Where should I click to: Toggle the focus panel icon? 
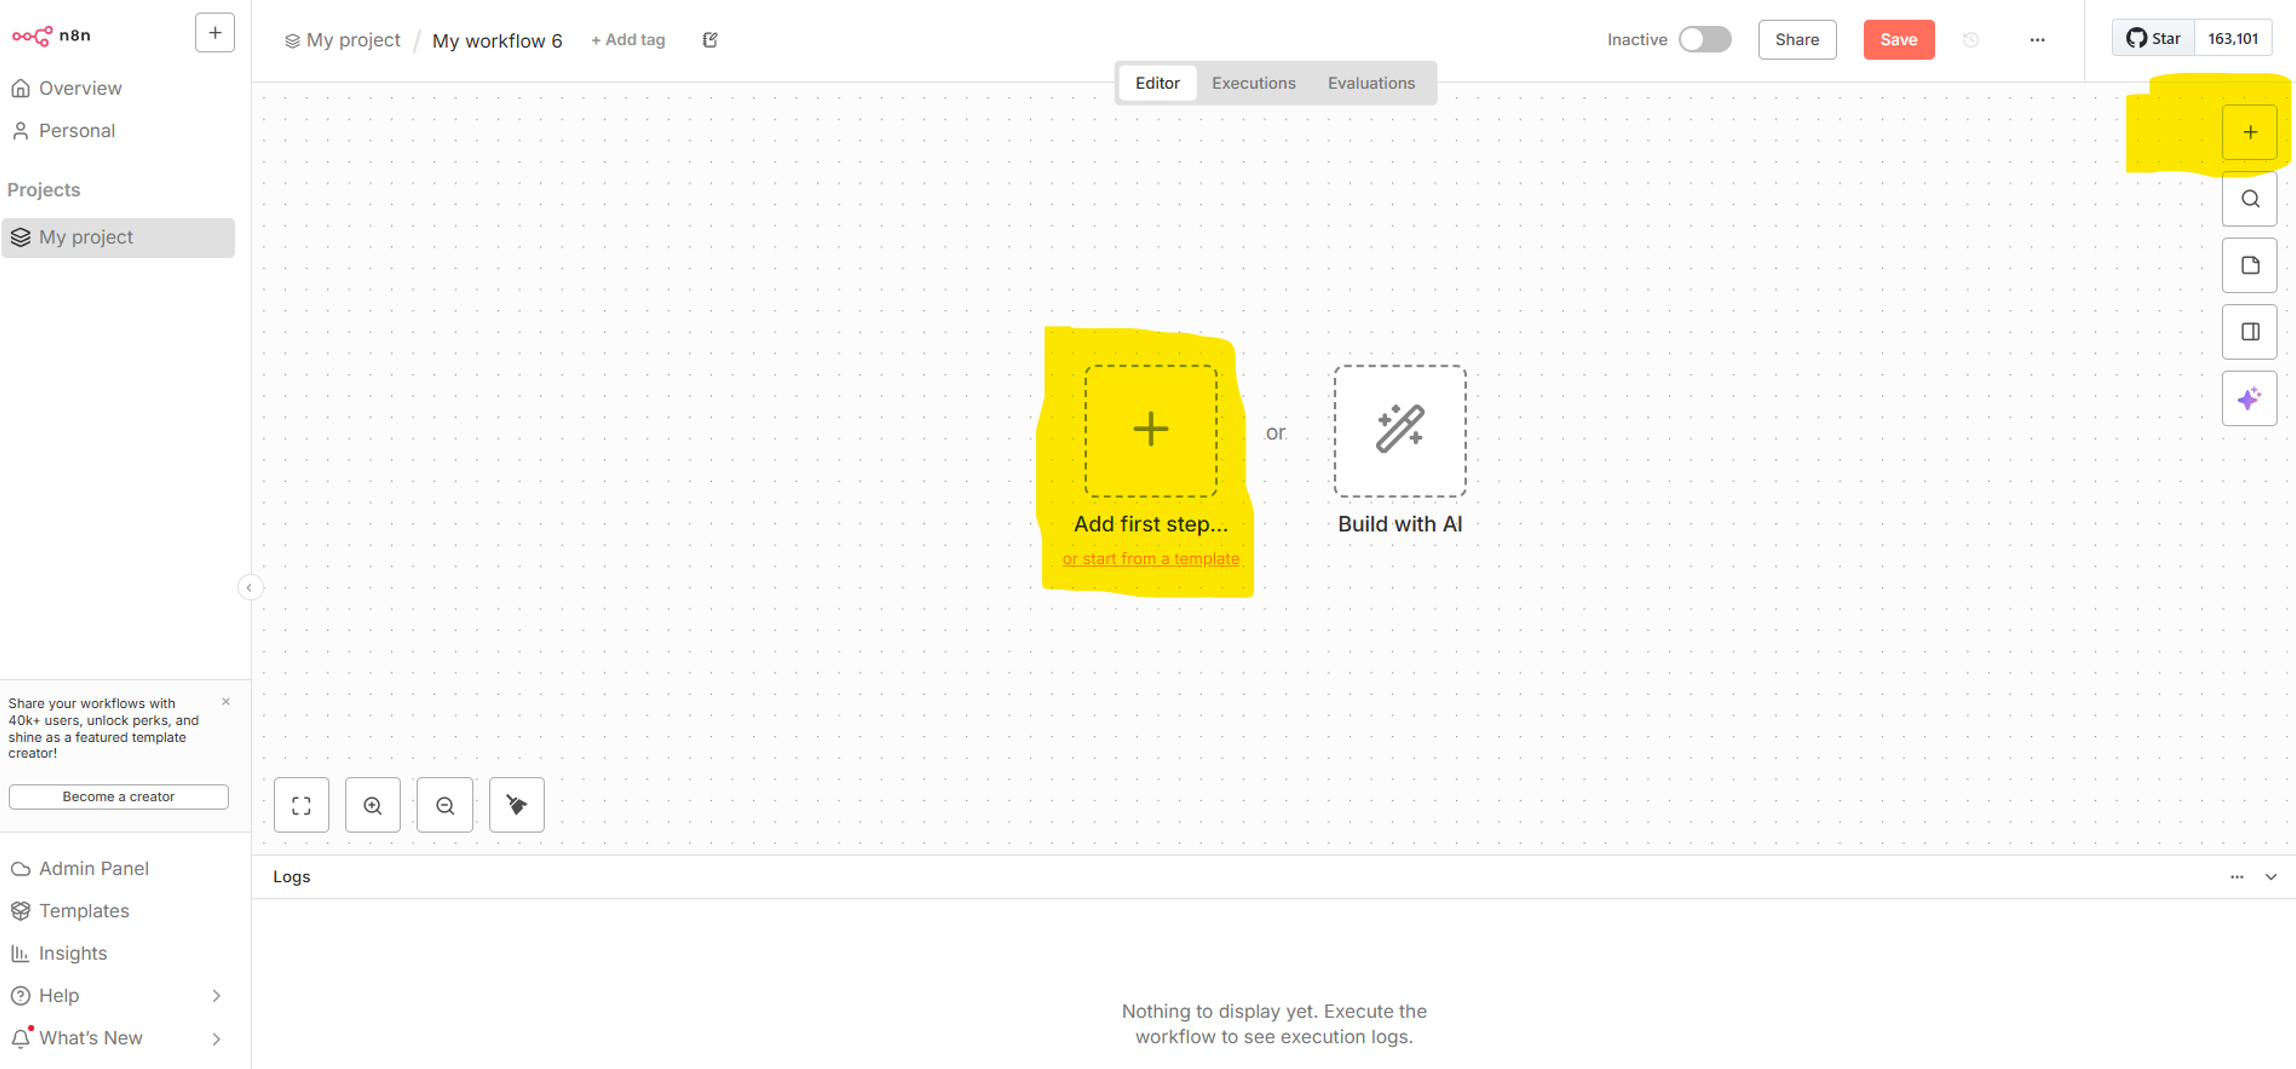click(x=2249, y=332)
